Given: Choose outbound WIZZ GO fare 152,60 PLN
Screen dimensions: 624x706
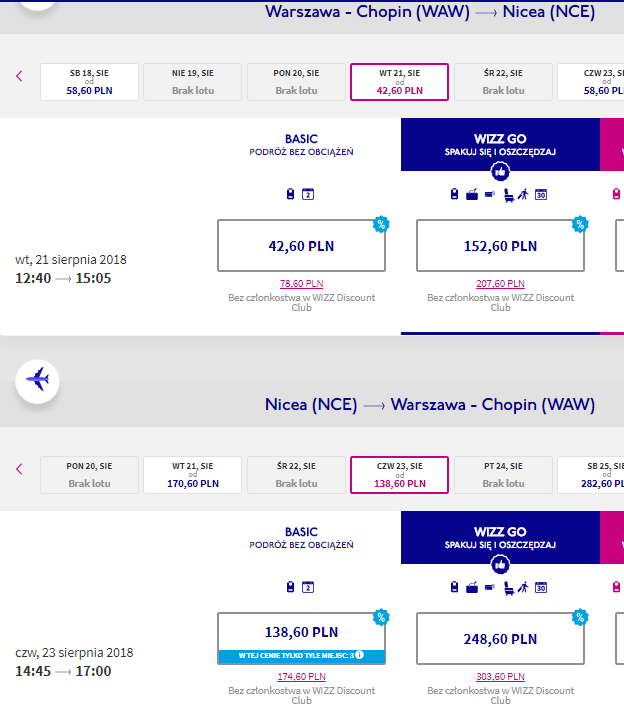Looking at the screenshot, I should 500,246.
